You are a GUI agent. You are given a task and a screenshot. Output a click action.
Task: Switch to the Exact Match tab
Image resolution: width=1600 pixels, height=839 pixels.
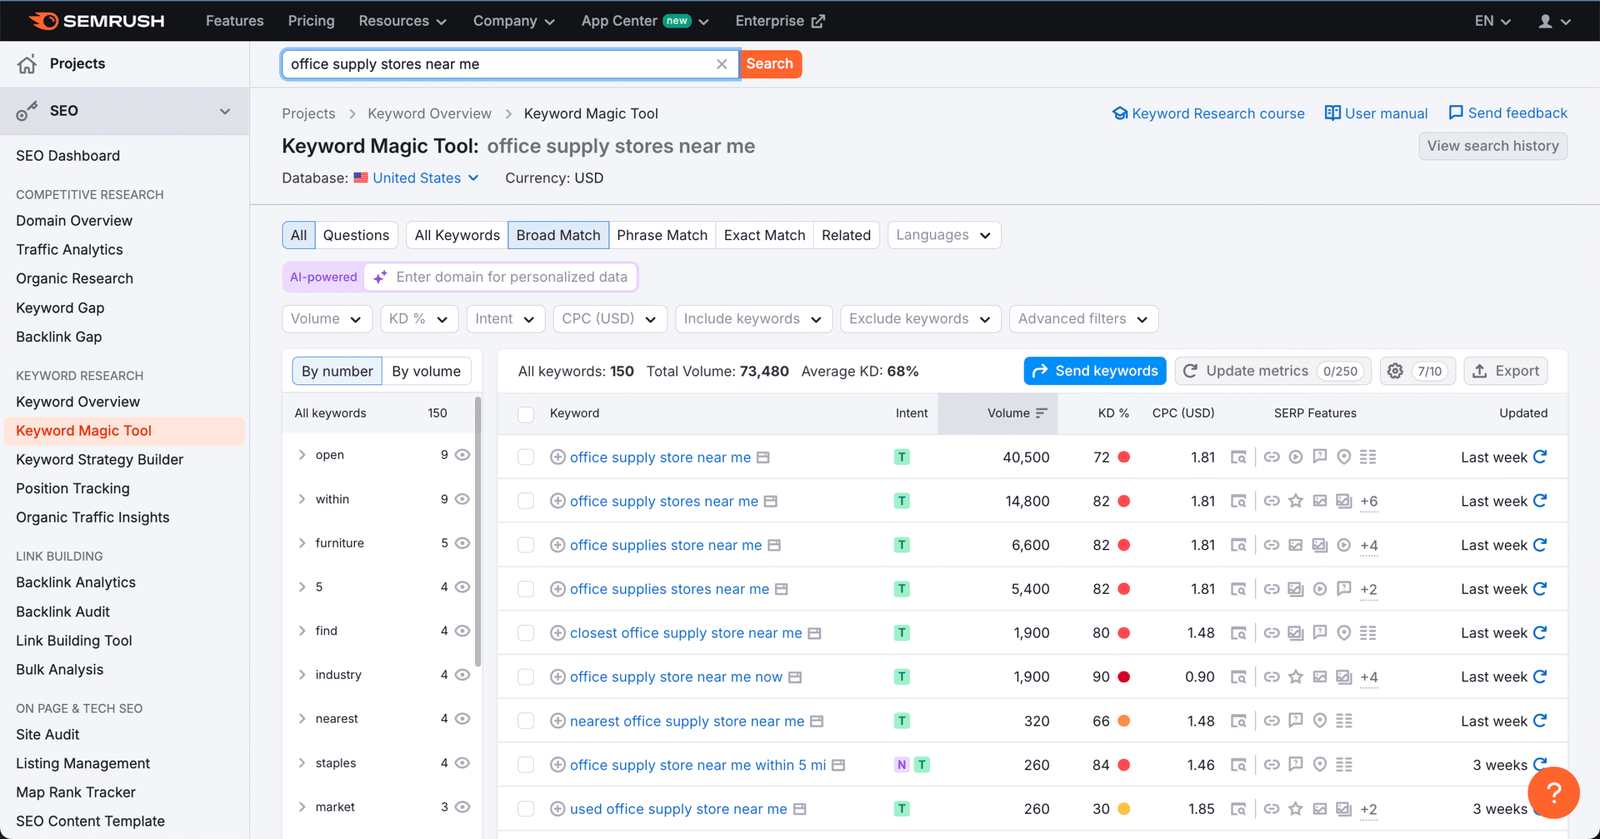pyautogui.click(x=764, y=235)
